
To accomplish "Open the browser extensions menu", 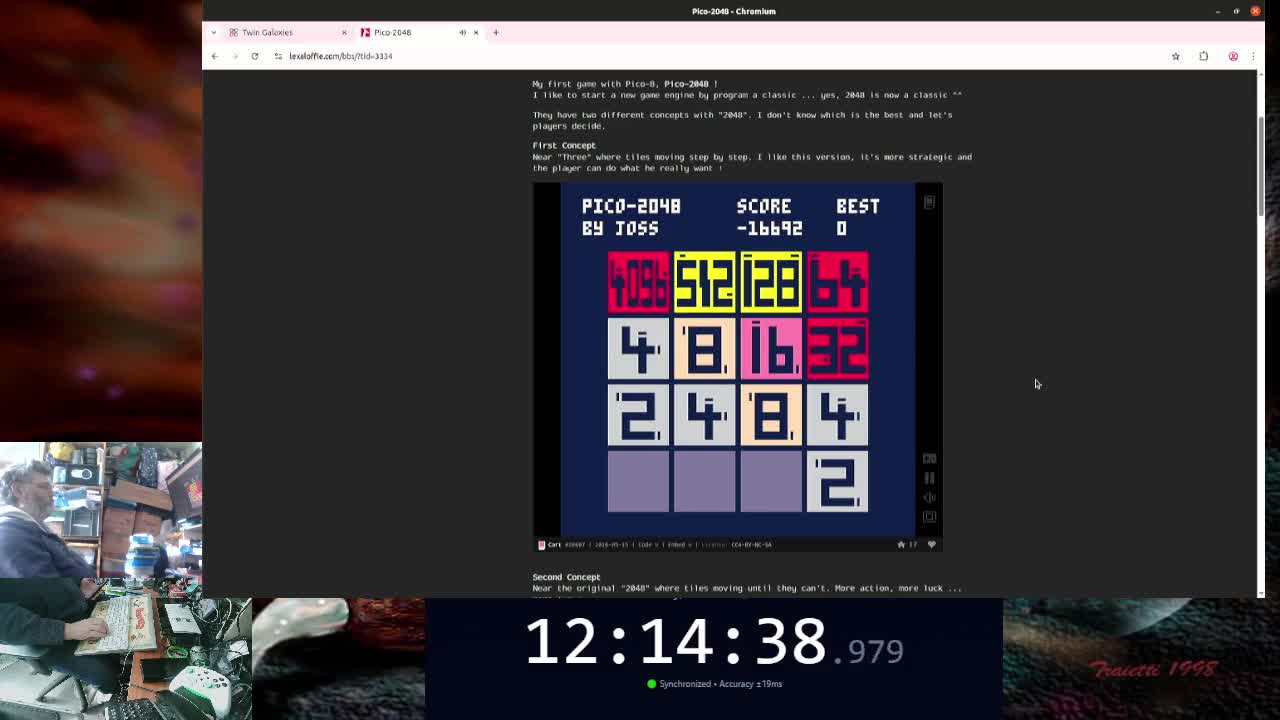I will (1204, 56).
